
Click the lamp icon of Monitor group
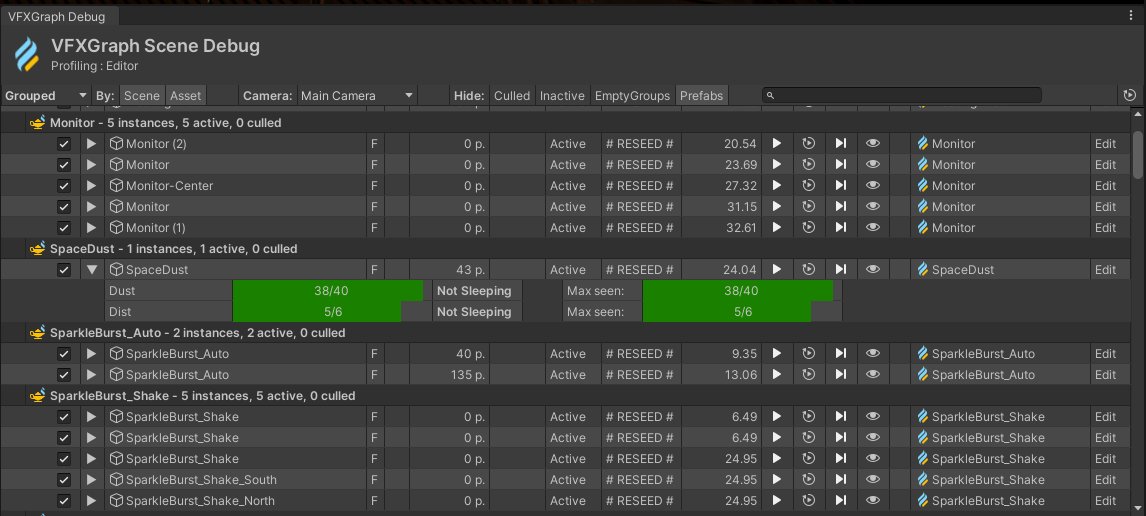click(x=37, y=123)
